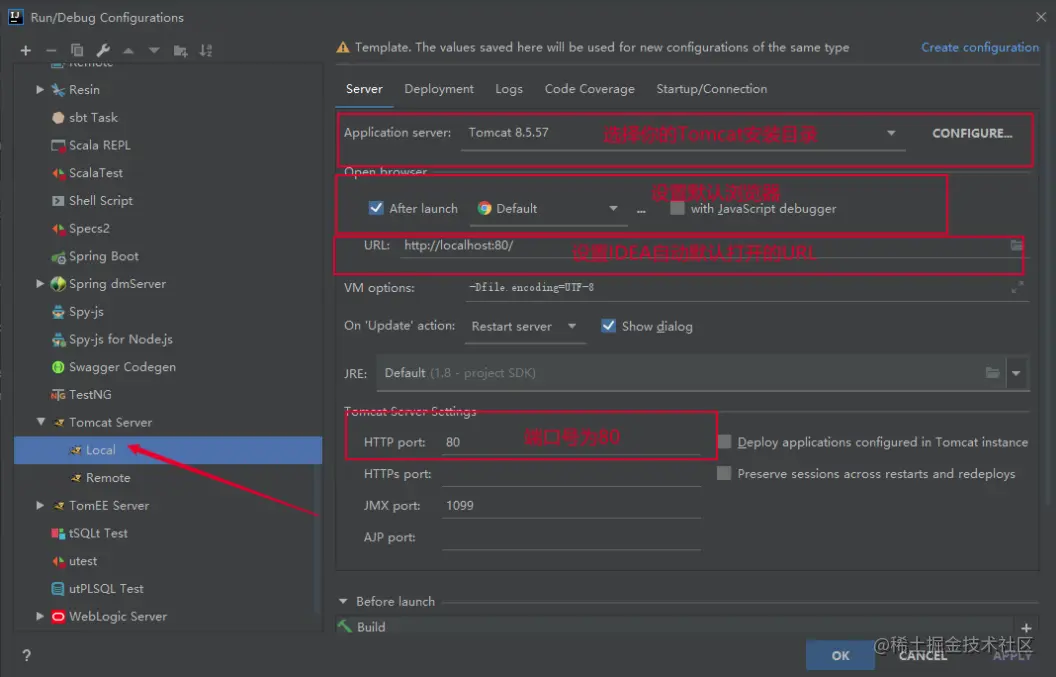The width and height of the screenshot is (1056, 677).
Task: Click the TestNG icon
Action: click(x=59, y=395)
